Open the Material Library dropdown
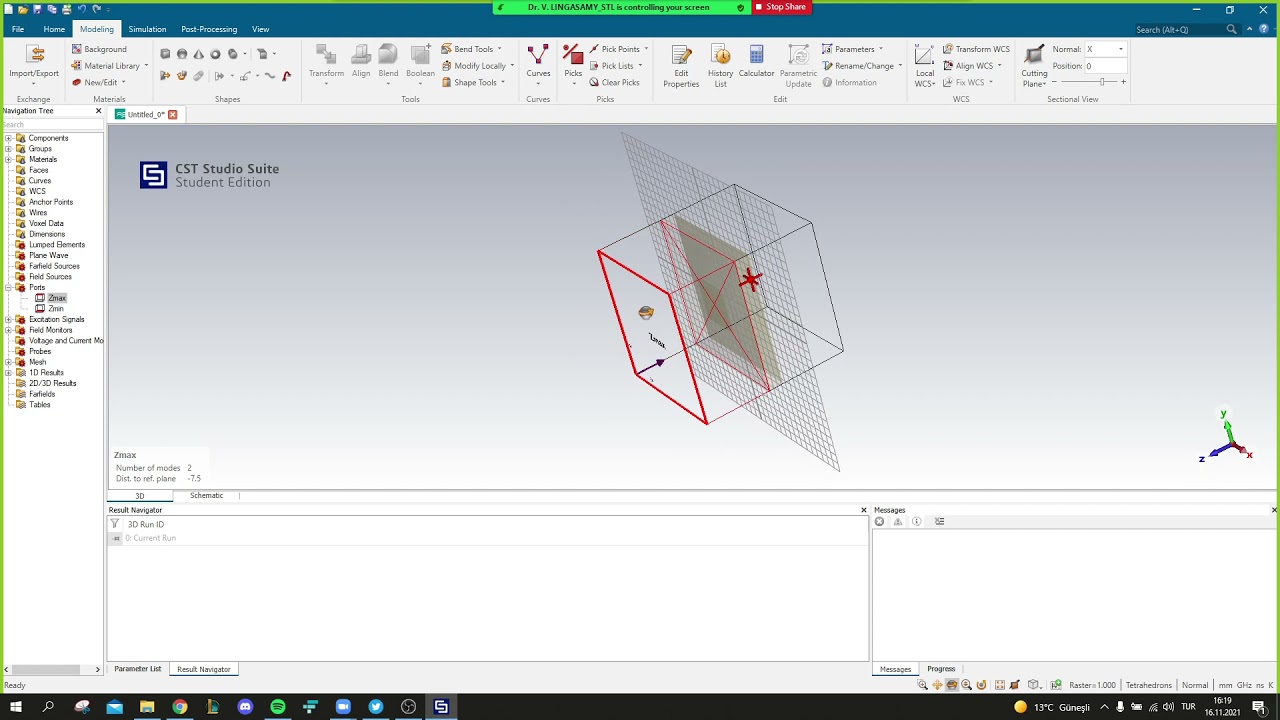This screenshot has height=720, width=1280. tap(146, 66)
